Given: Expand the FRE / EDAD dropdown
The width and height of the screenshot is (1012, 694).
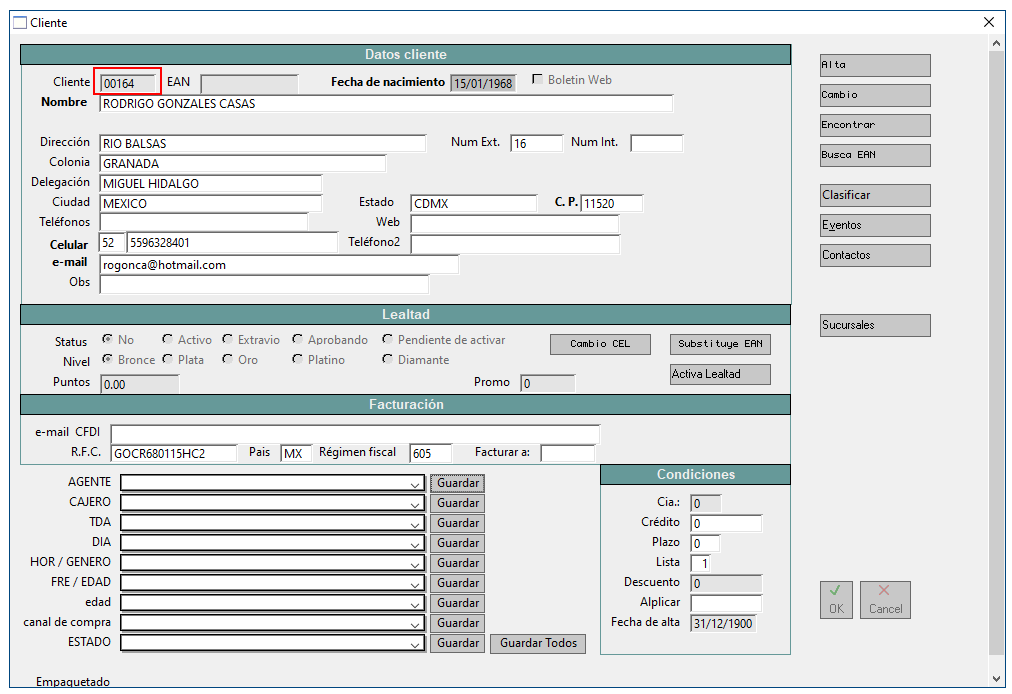Looking at the screenshot, I should click(415, 584).
